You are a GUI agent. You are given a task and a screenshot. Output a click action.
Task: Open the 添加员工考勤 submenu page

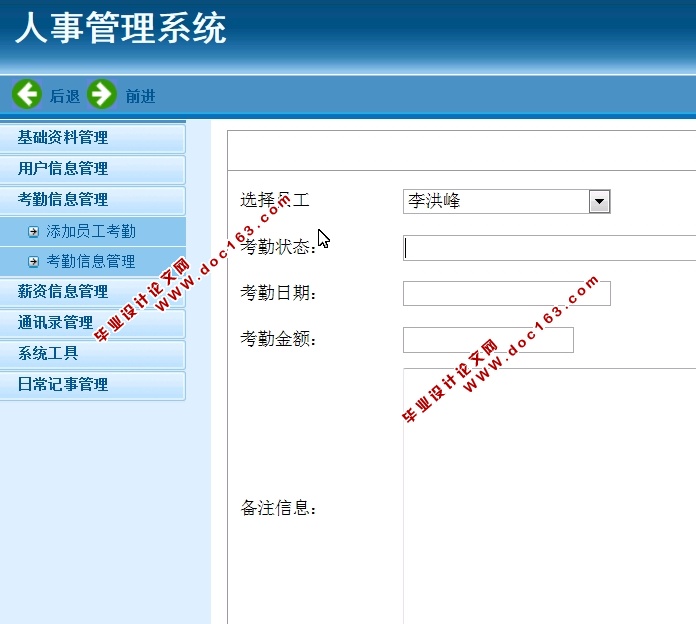coord(91,232)
